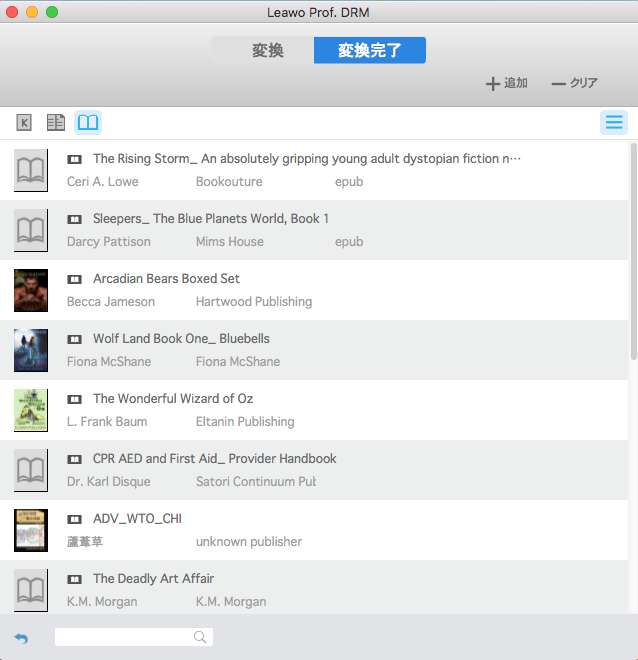
Task: Select The Deadly Art Affair placeholder cover
Action: [x=31, y=590]
